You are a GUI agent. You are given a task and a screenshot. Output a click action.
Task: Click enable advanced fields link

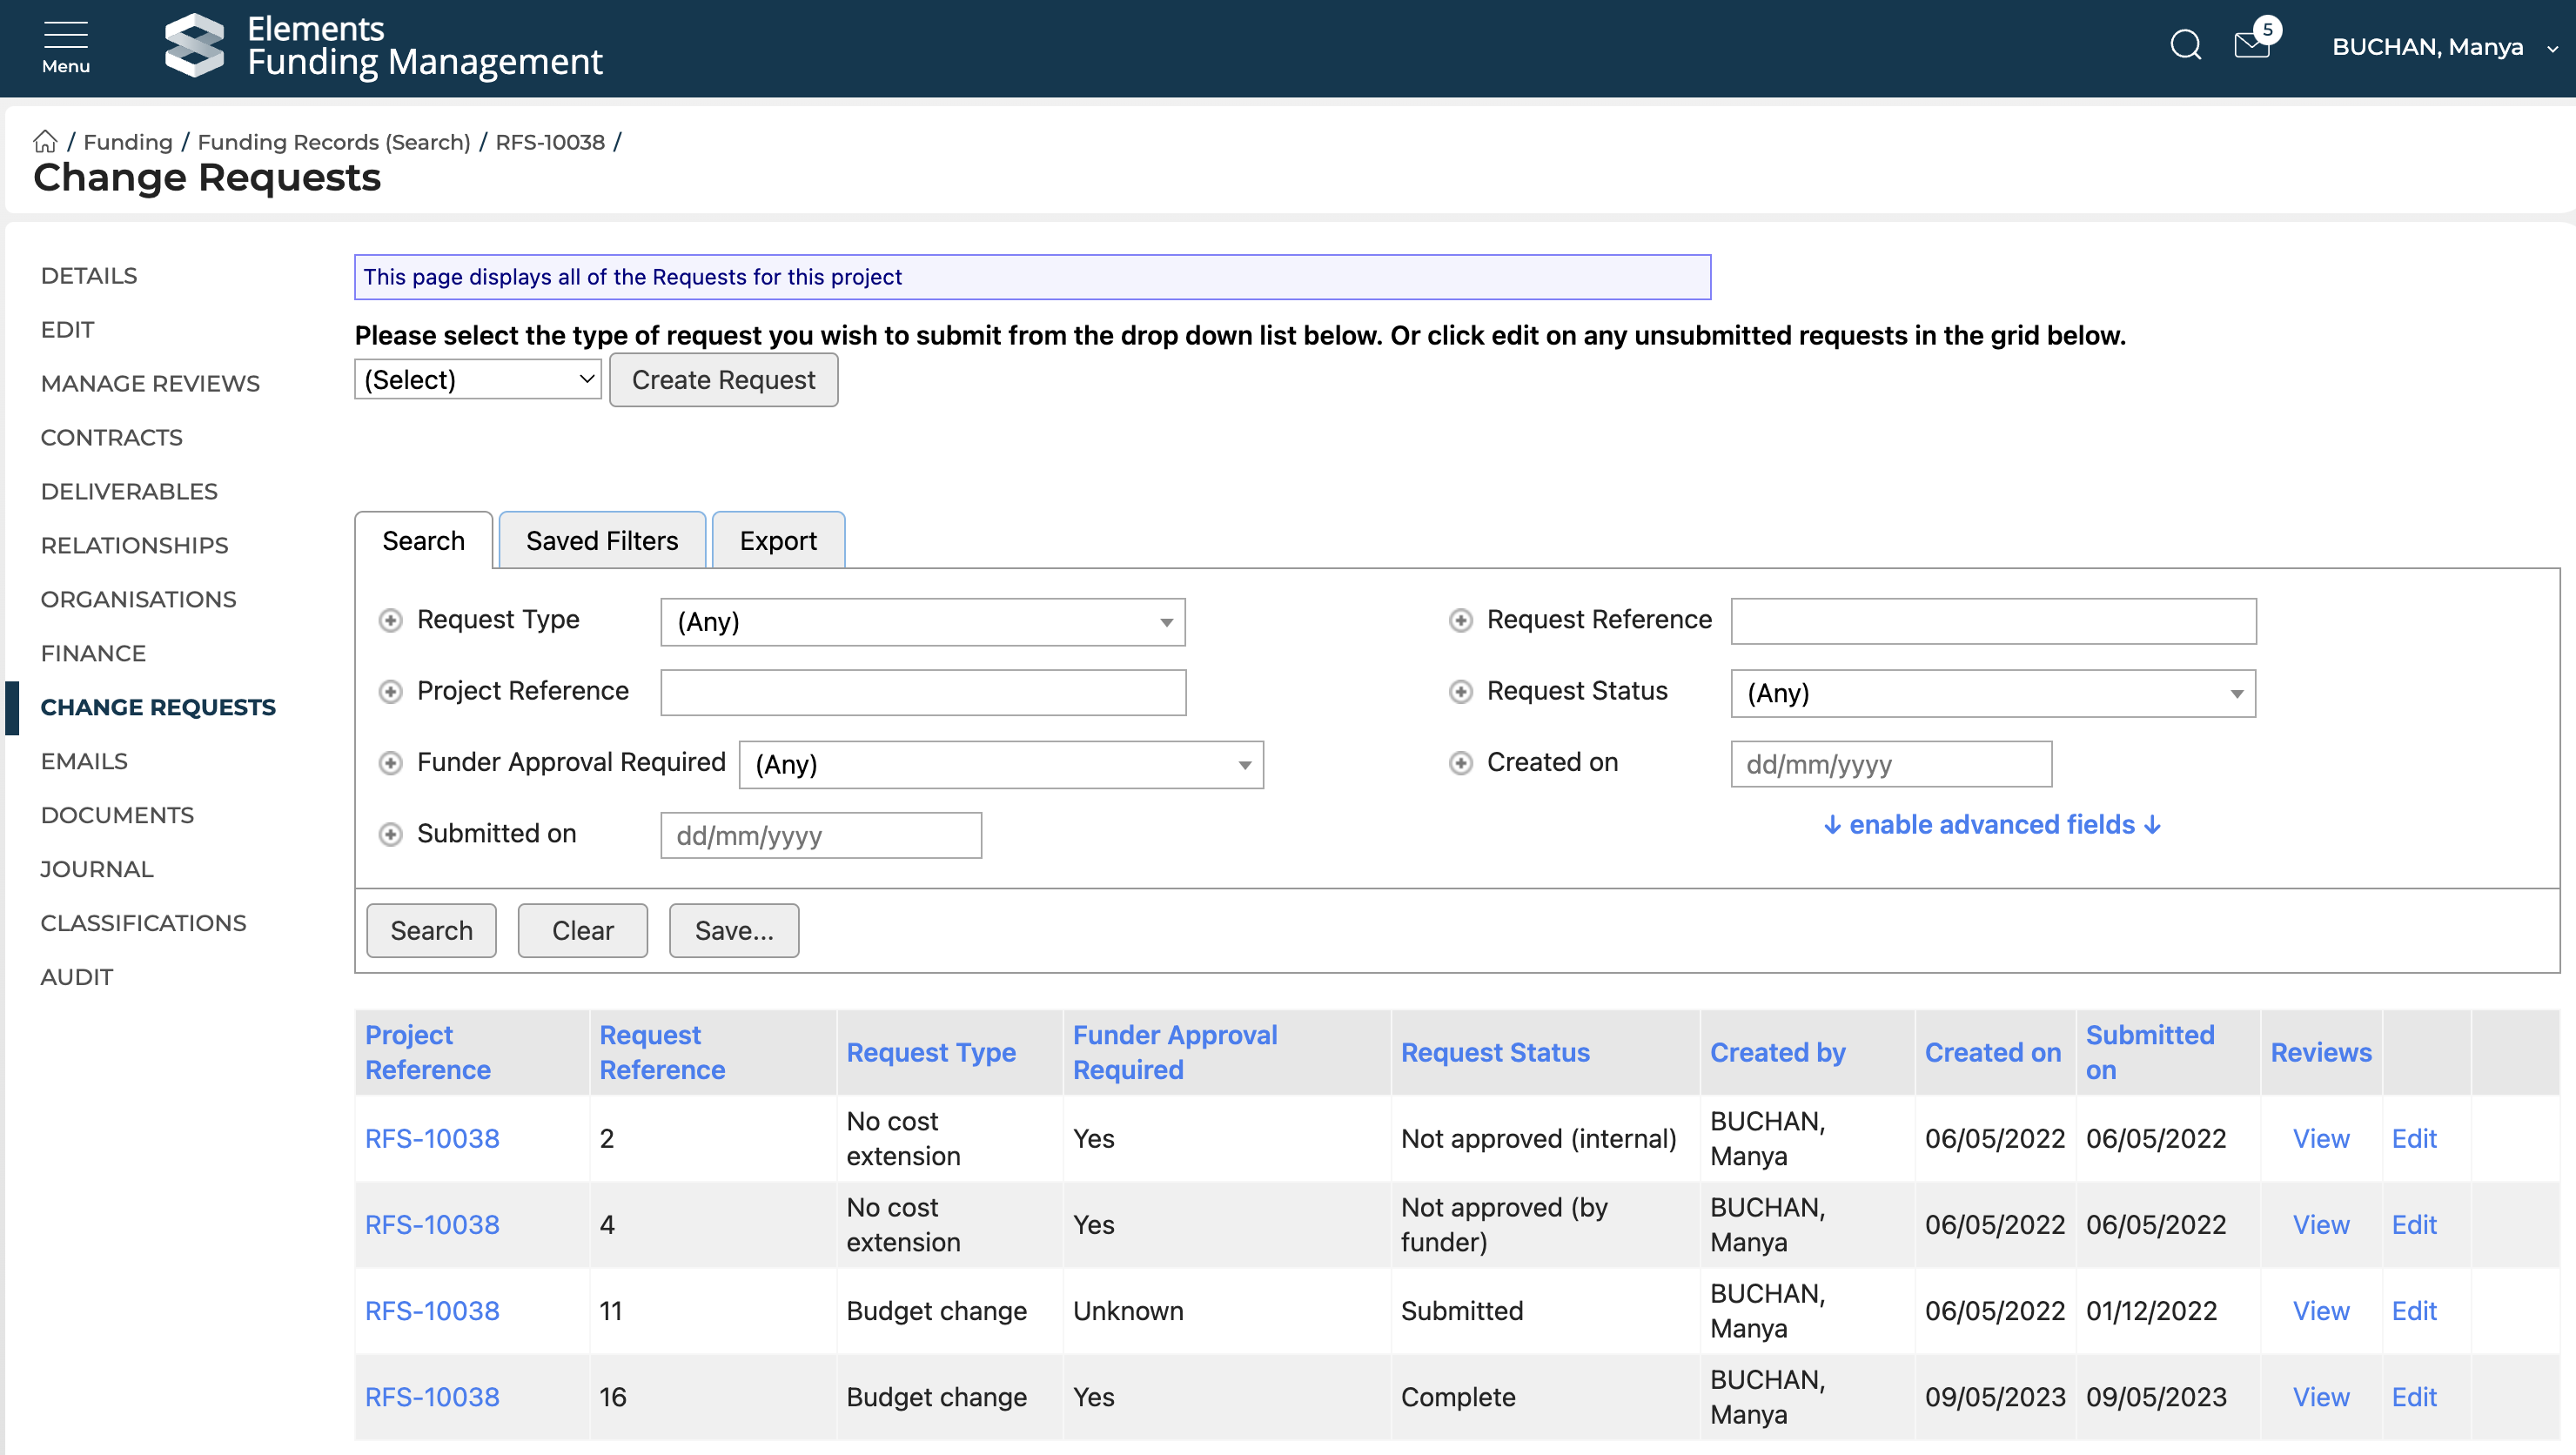(x=1992, y=825)
